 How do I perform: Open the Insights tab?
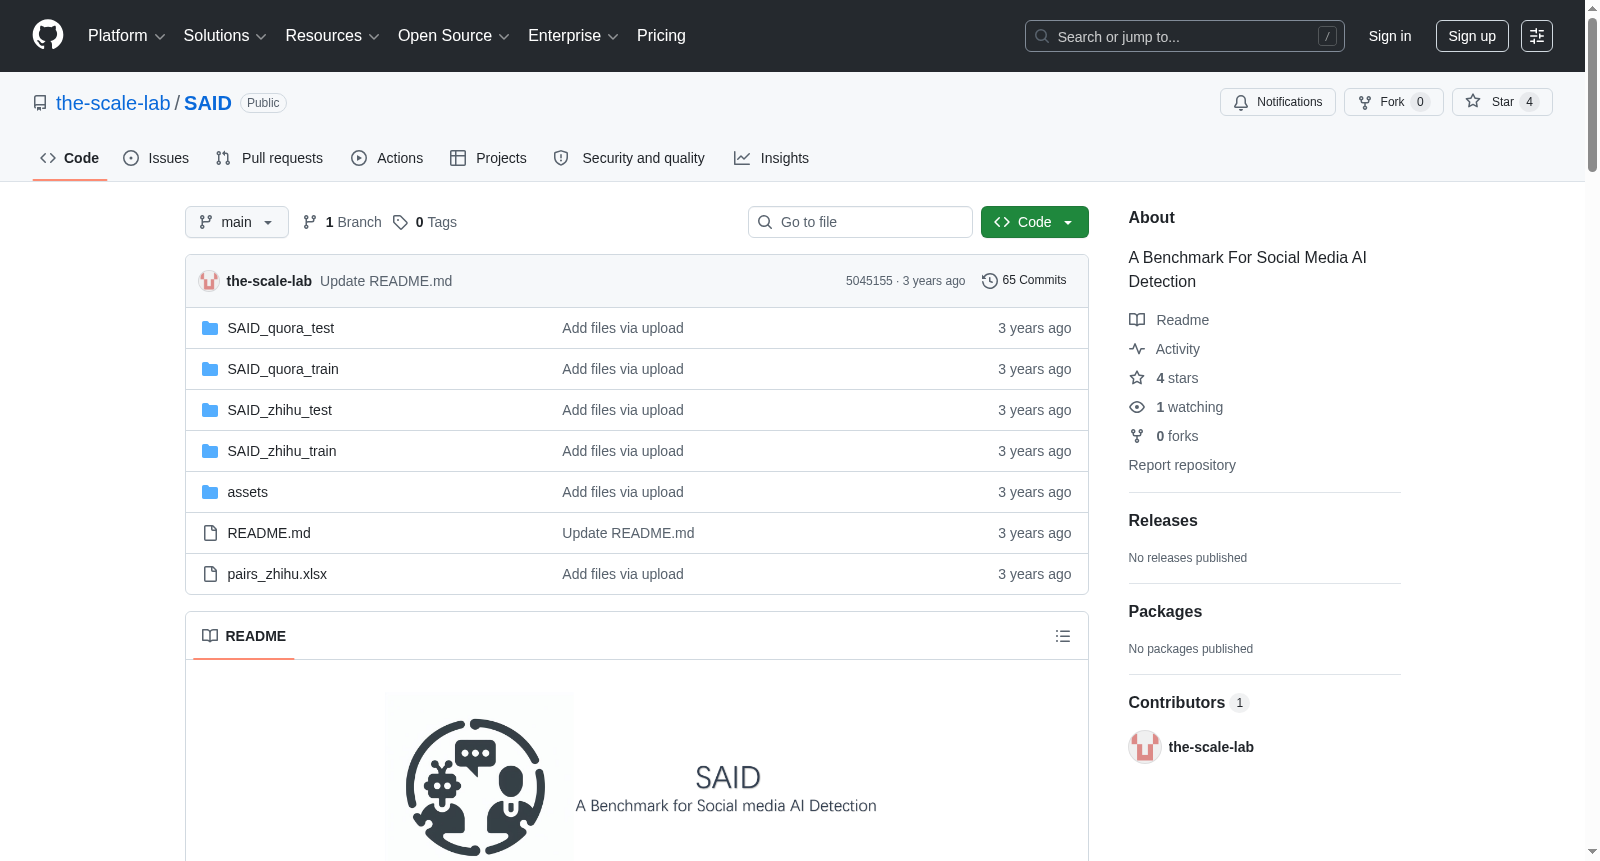[771, 158]
